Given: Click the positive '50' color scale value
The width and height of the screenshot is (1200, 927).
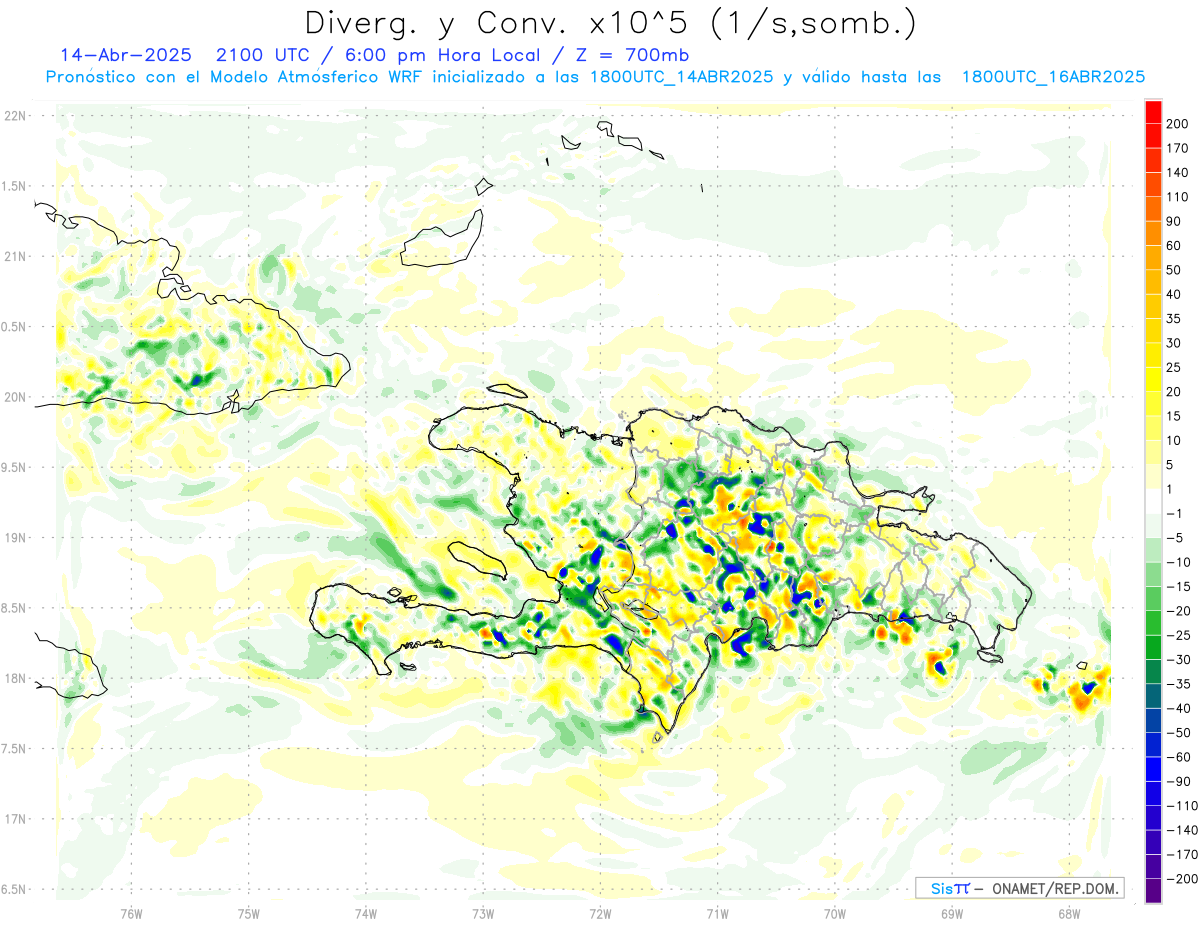Looking at the screenshot, I should click(1174, 270).
